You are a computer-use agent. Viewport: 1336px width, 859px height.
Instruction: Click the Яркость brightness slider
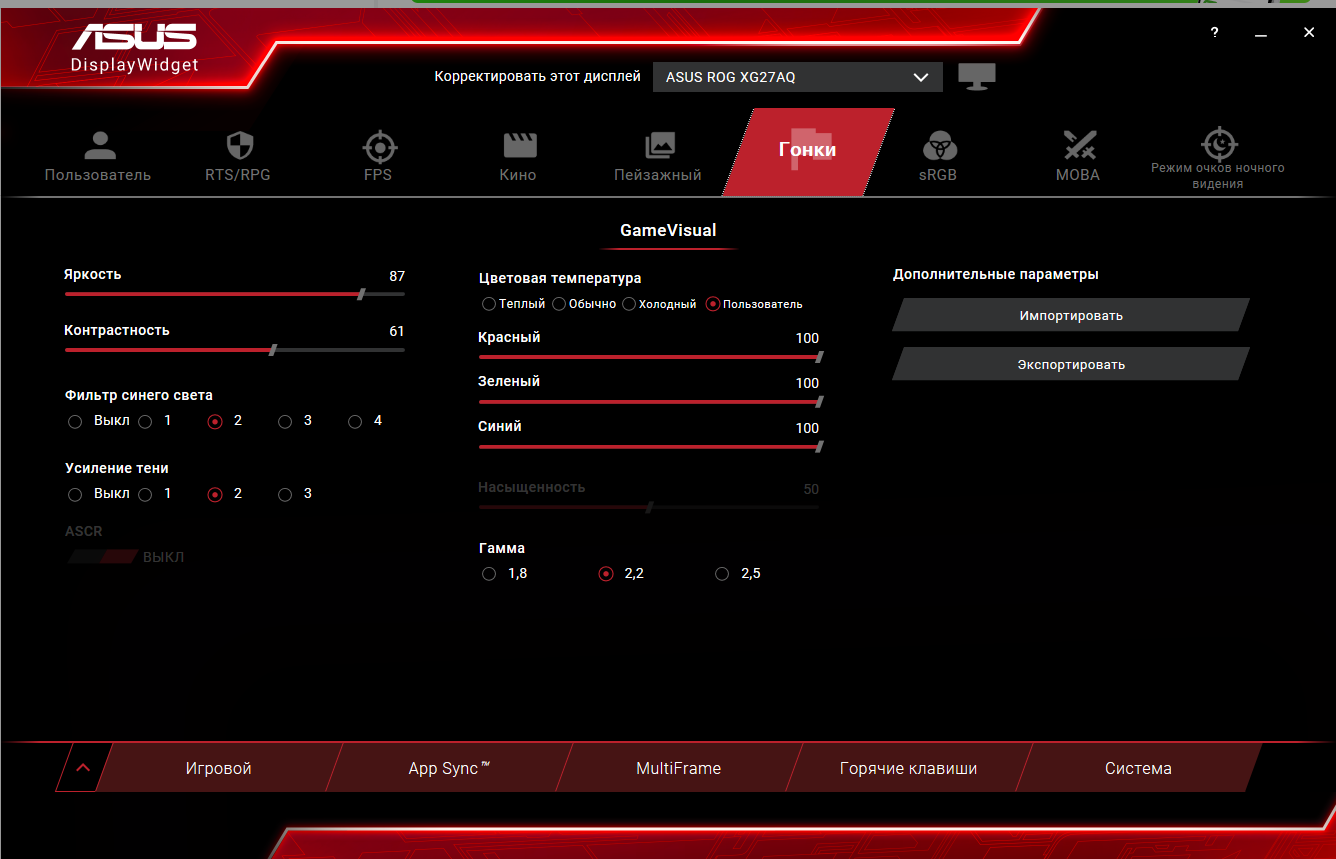click(234, 294)
